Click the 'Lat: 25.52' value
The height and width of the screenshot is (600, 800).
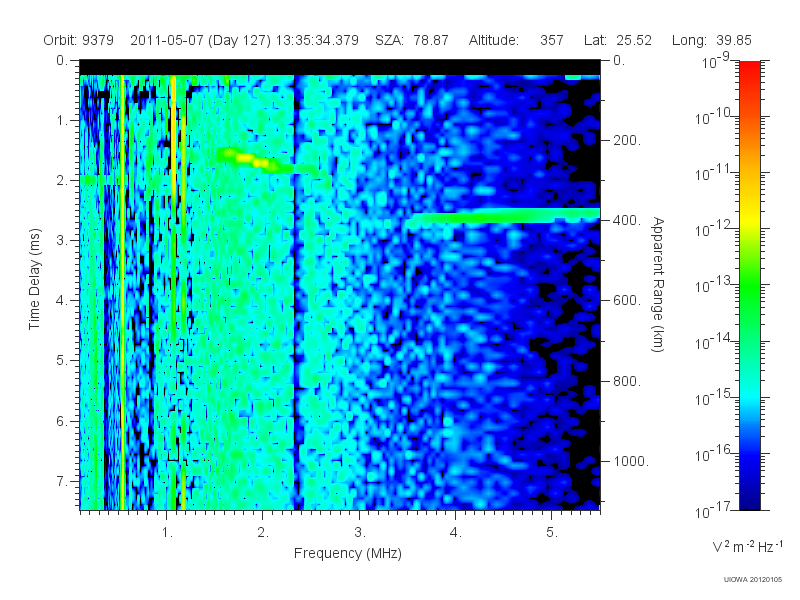tap(618, 40)
